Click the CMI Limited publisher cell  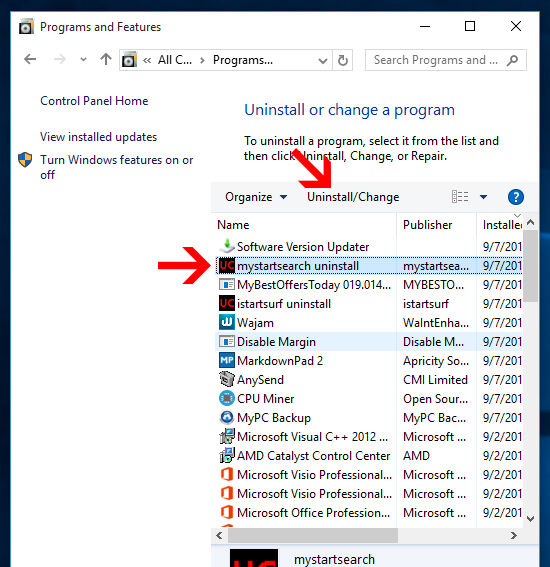point(435,380)
